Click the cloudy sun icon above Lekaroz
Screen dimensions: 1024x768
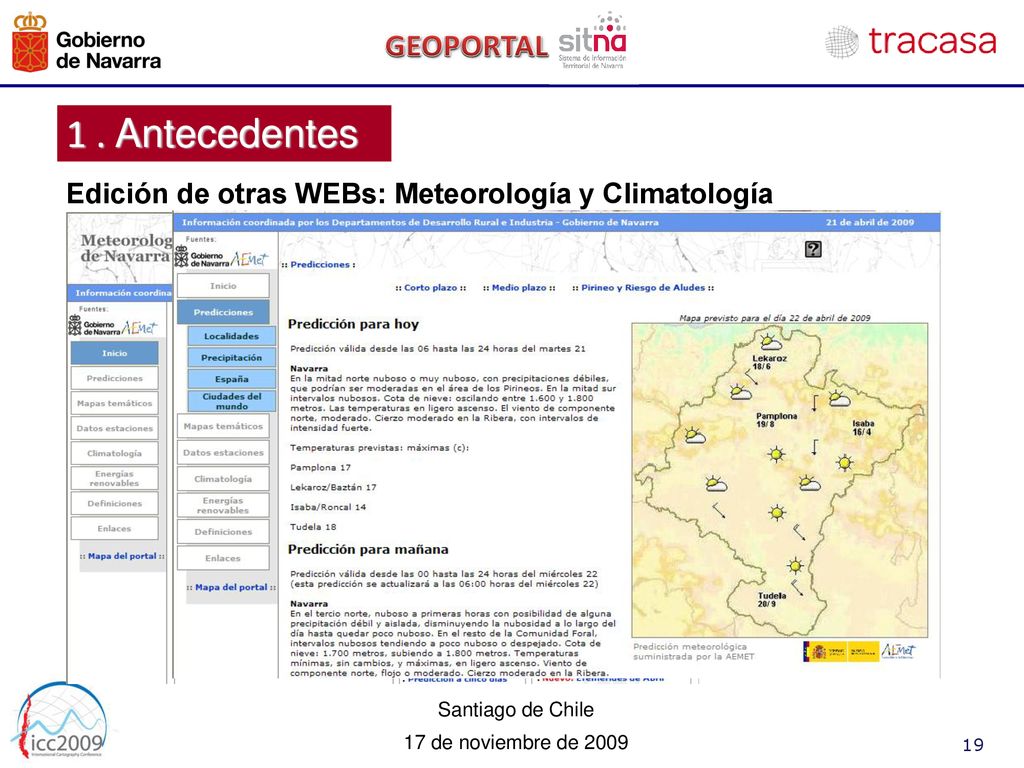771,341
